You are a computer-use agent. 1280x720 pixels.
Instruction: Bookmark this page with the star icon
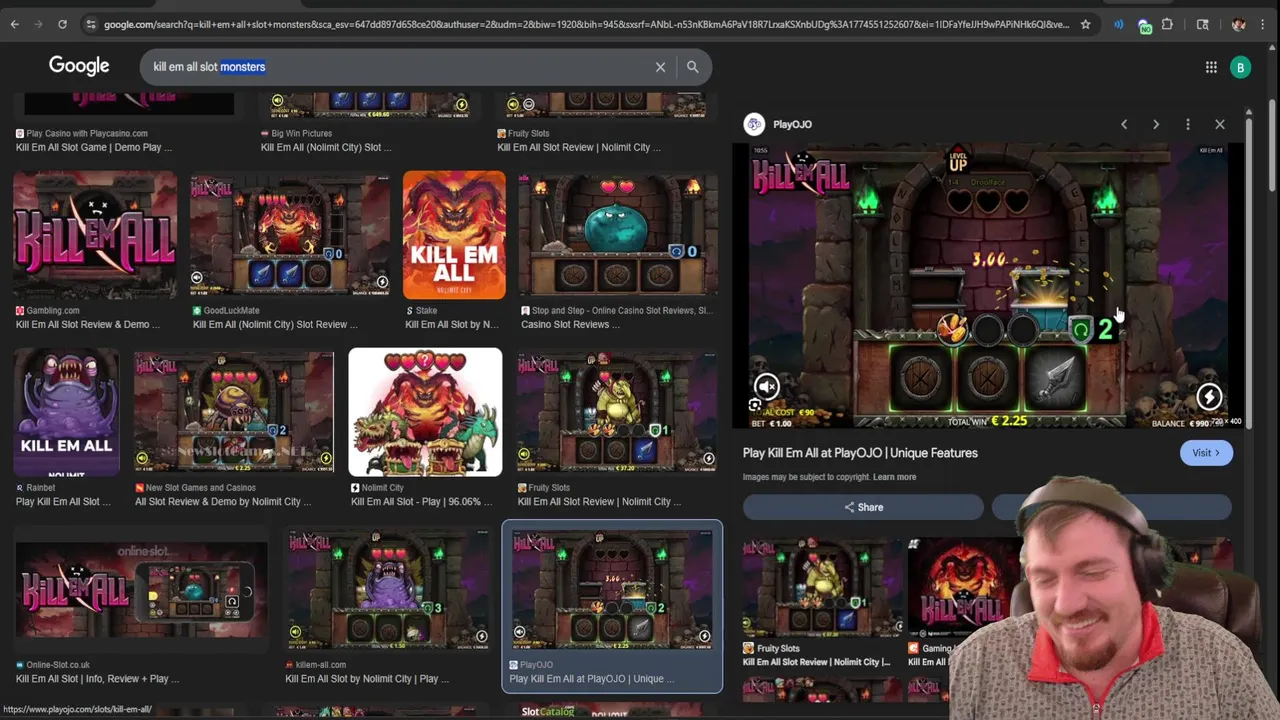click(1085, 24)
